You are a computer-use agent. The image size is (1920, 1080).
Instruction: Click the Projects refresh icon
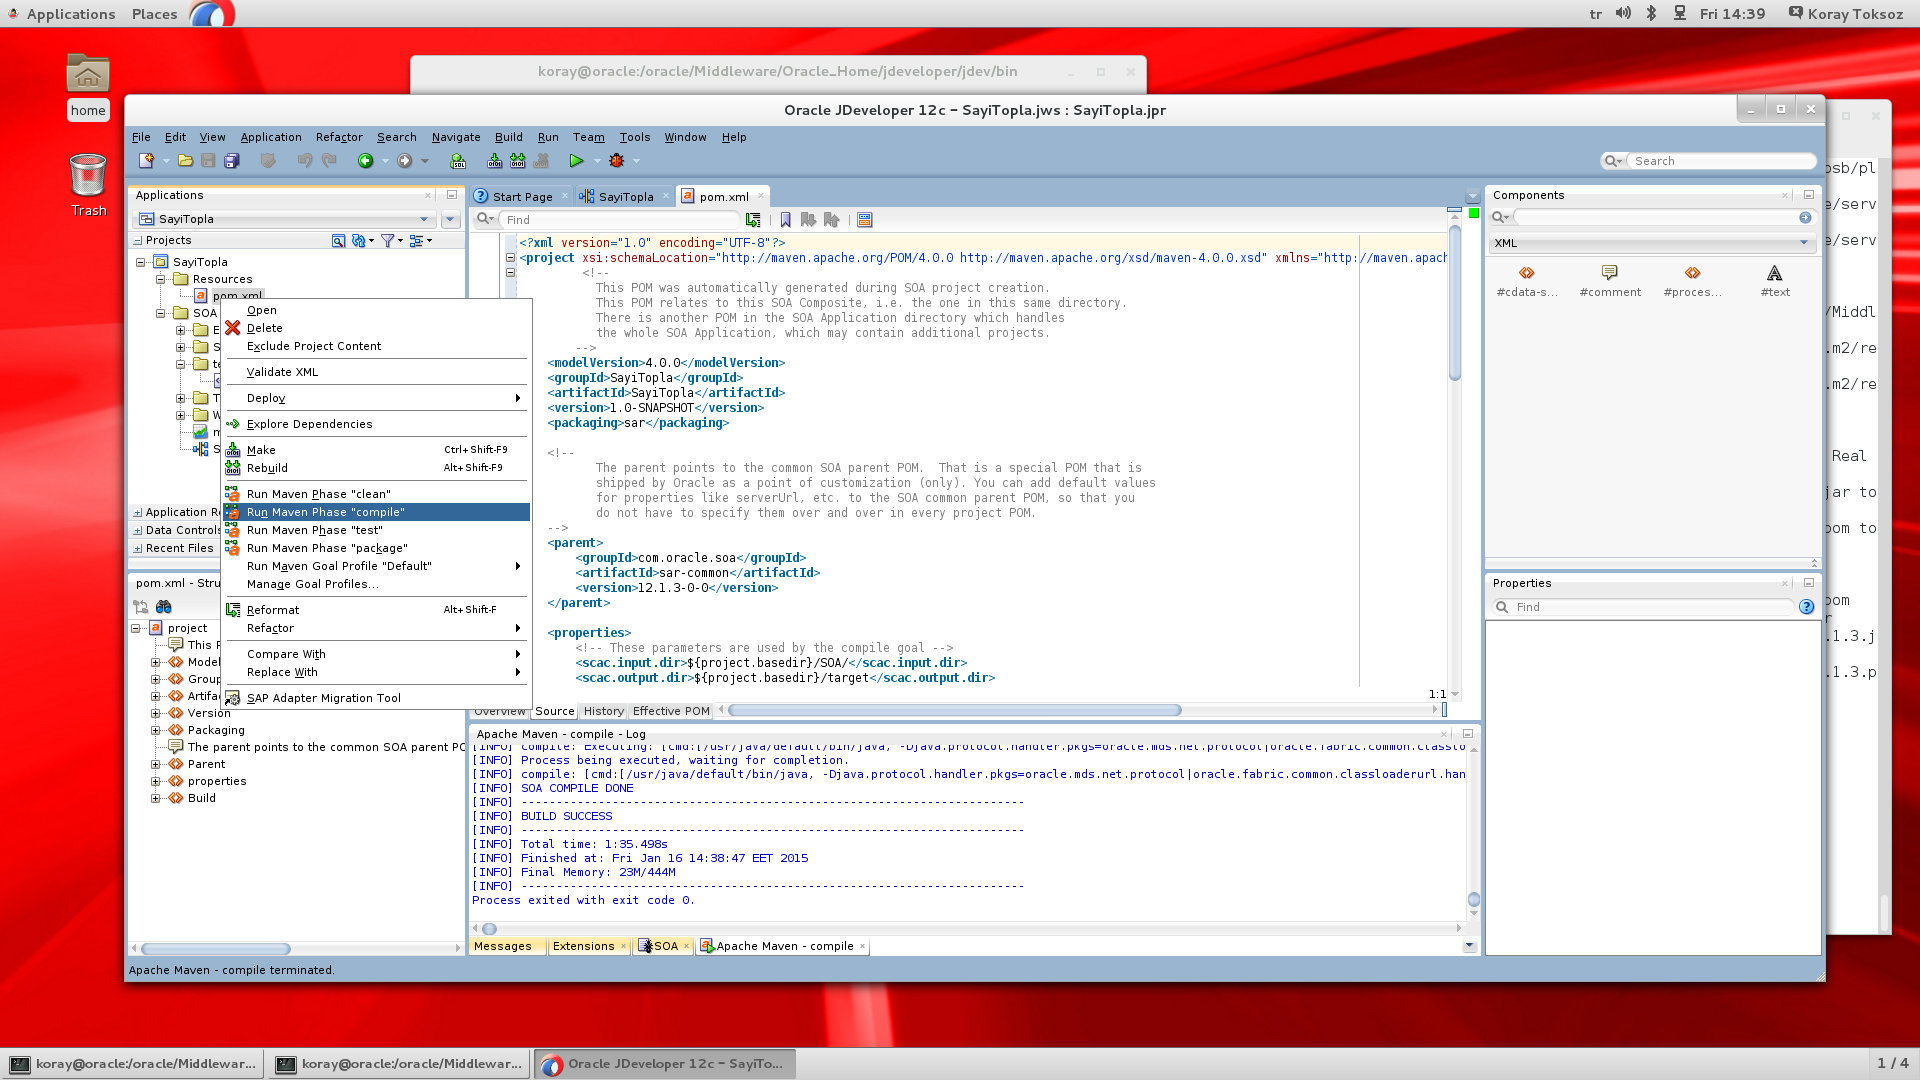coord(359,241)
